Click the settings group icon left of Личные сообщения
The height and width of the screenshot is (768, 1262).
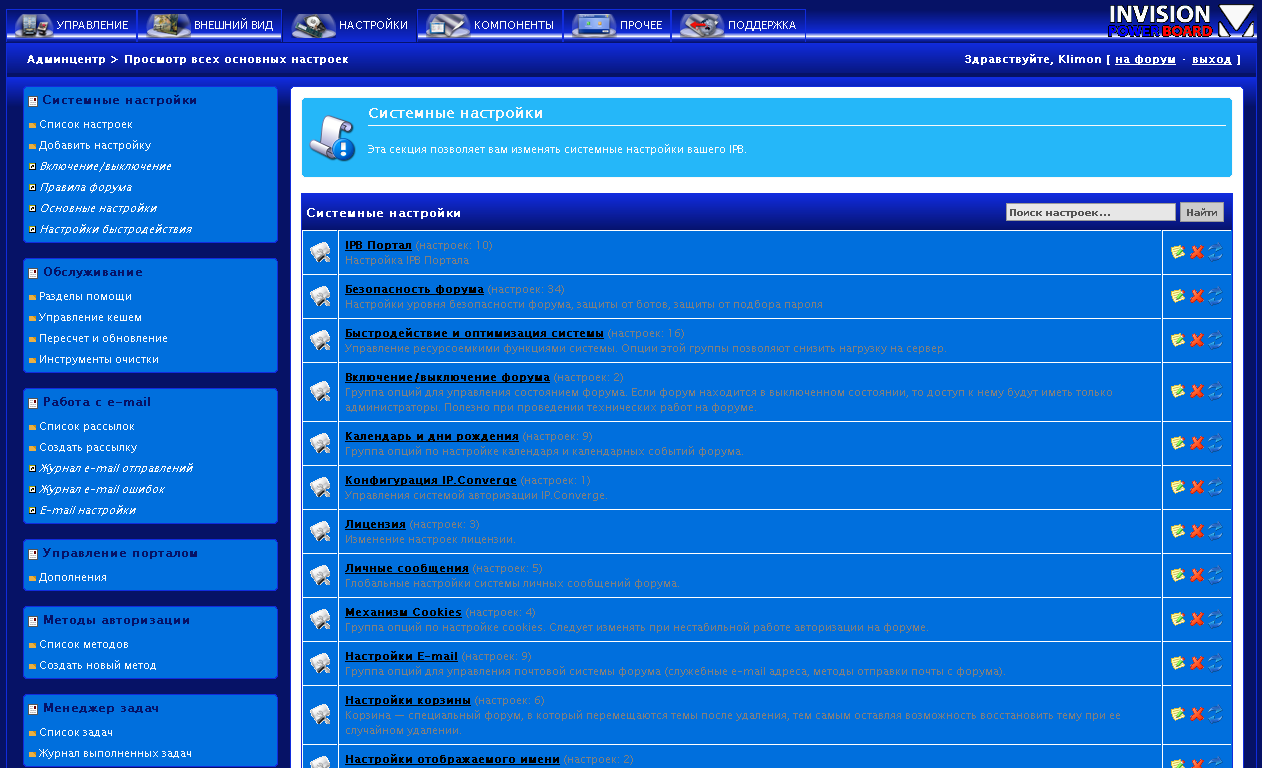click(x=320, y=575)
